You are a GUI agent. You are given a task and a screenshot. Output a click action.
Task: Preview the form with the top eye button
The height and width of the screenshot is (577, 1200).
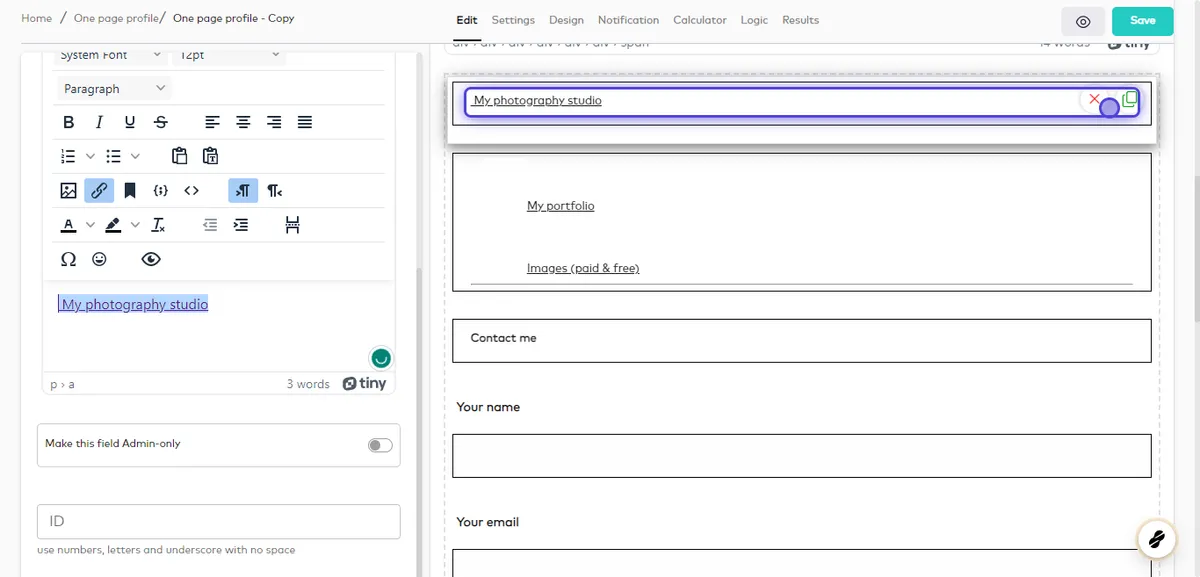point(1083,21)
